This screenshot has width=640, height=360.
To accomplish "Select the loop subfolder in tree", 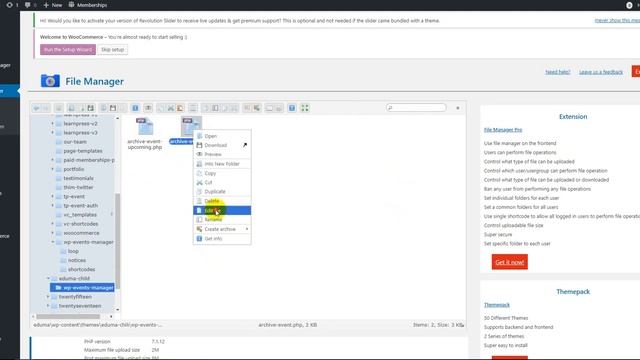I will [73, 251].
